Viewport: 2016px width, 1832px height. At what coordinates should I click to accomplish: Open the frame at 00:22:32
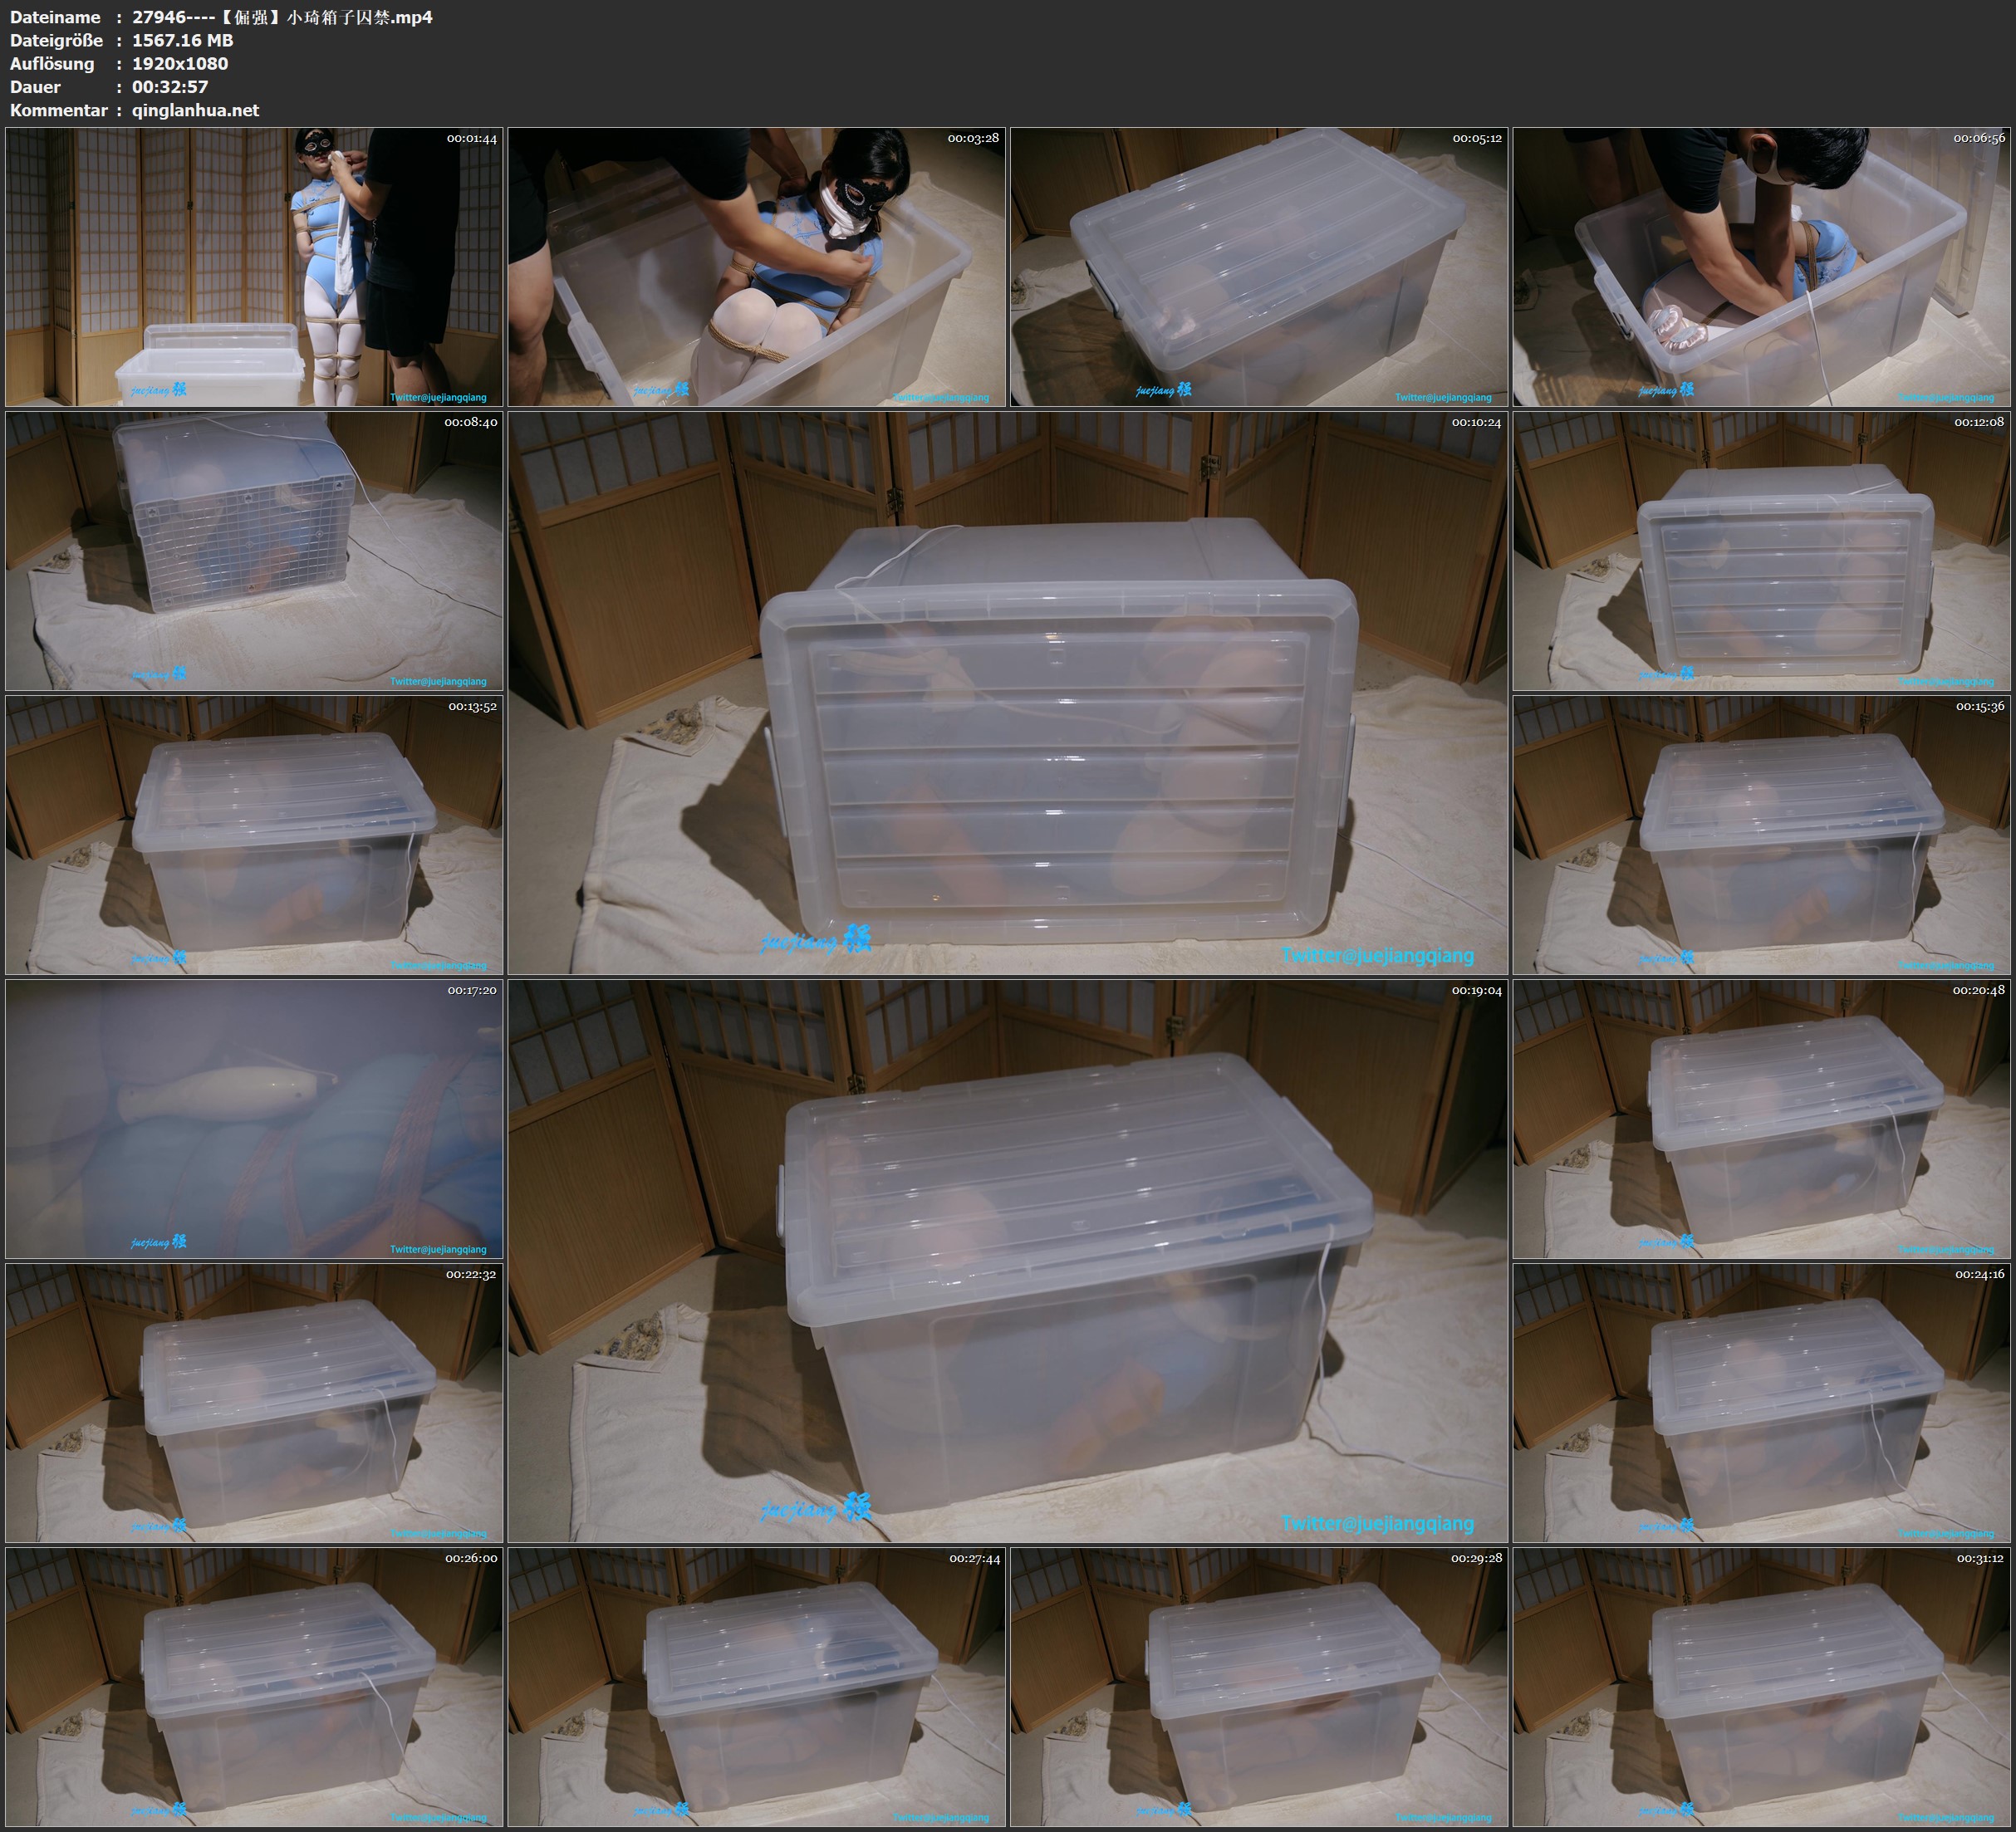[254, 1403]
